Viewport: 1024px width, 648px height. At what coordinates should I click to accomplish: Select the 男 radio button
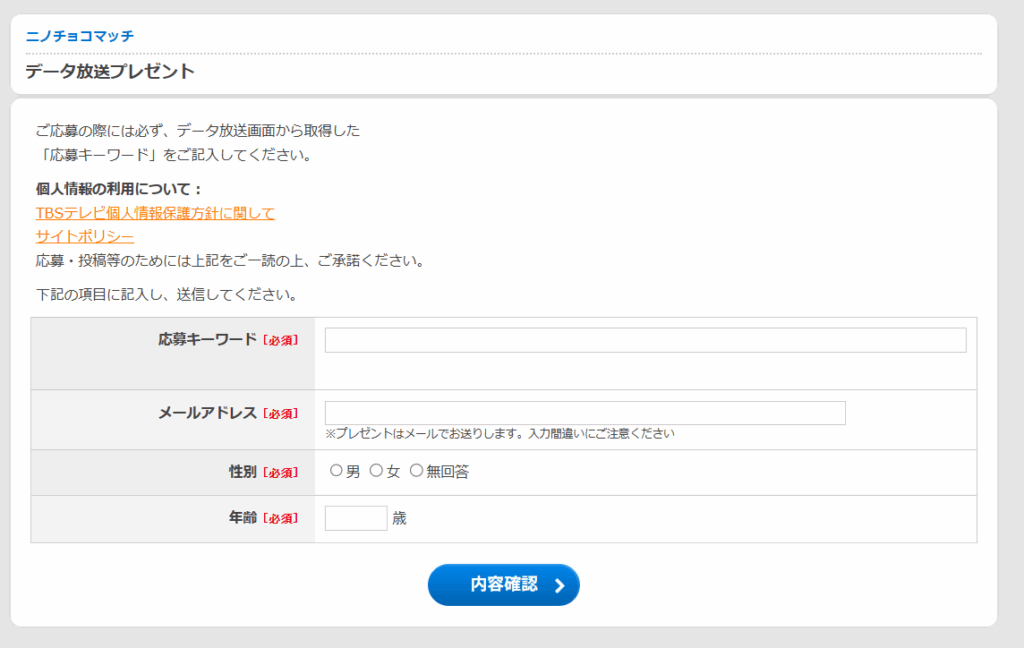tap(337, 471)
